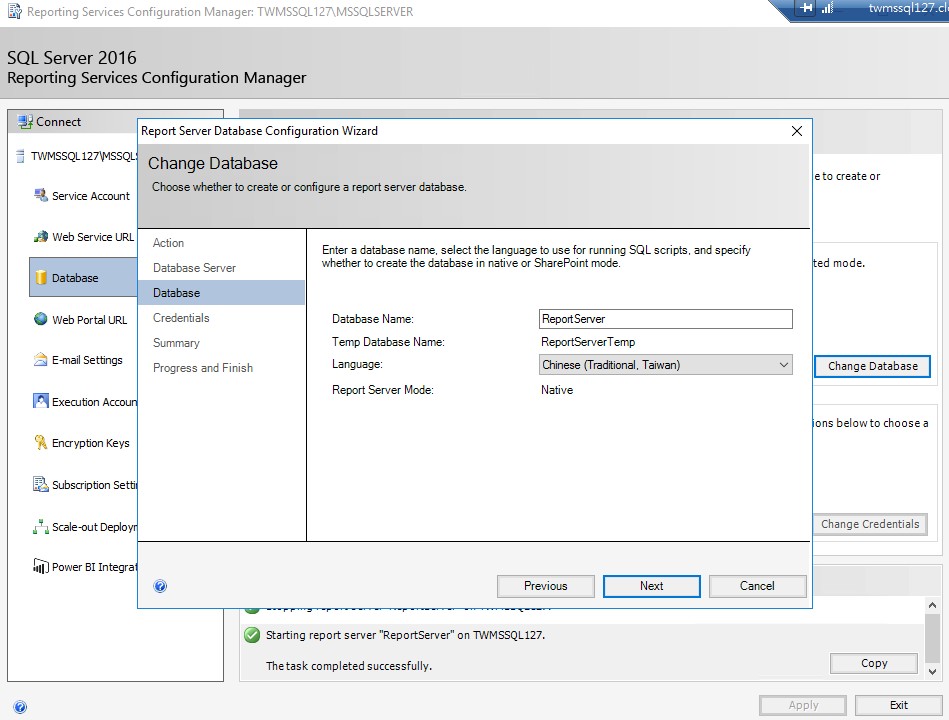Open the Web Service URL page
949x720 pixels.
(x=93, y=237)
